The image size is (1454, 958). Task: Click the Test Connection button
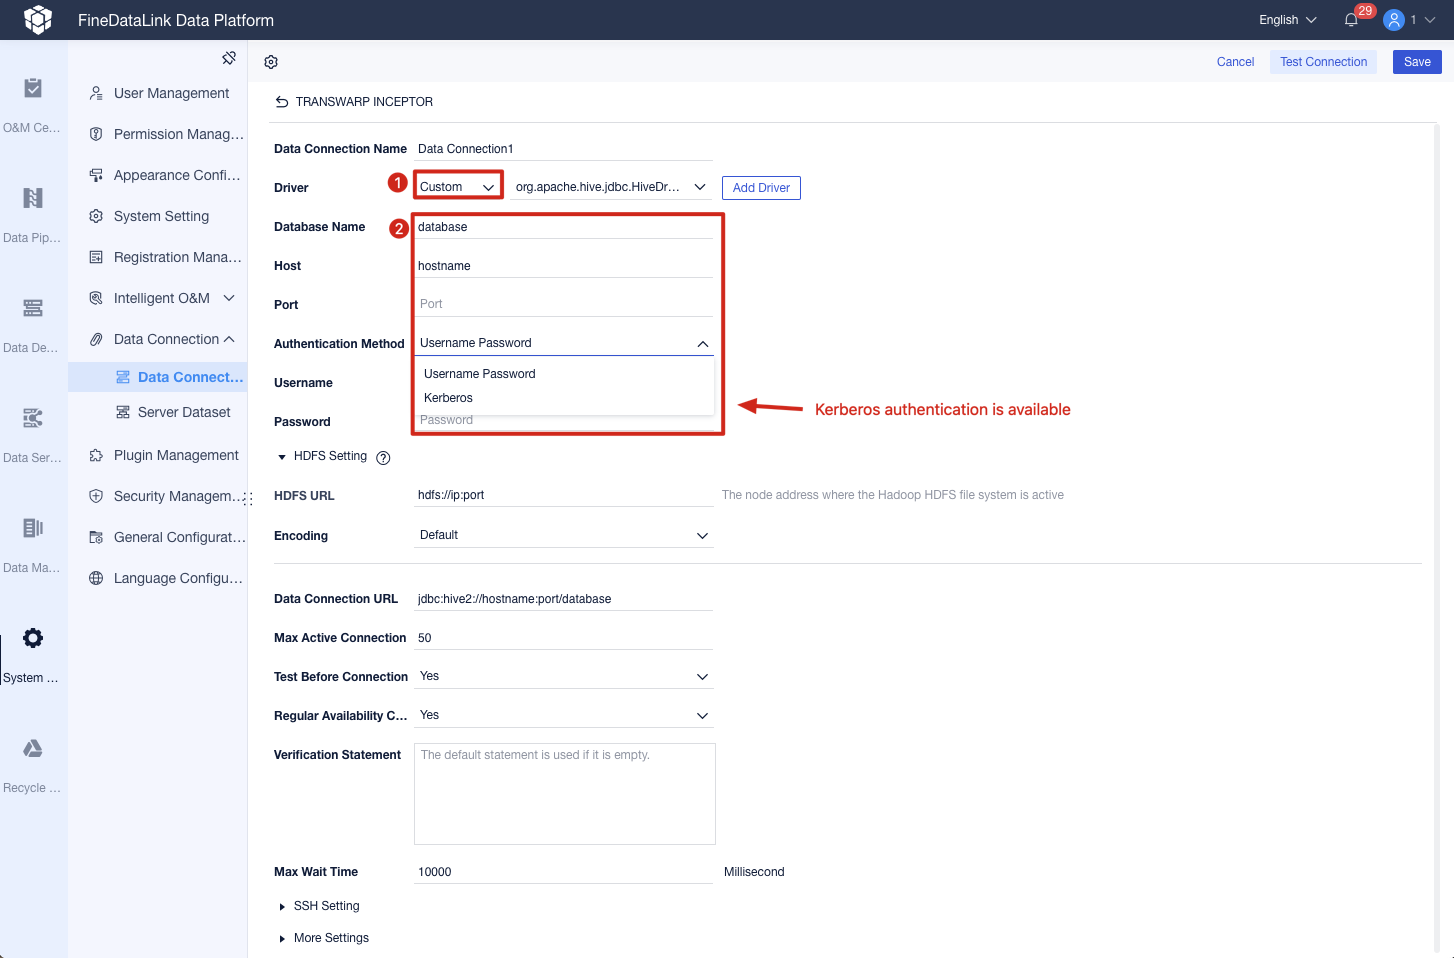point(1322,61)
